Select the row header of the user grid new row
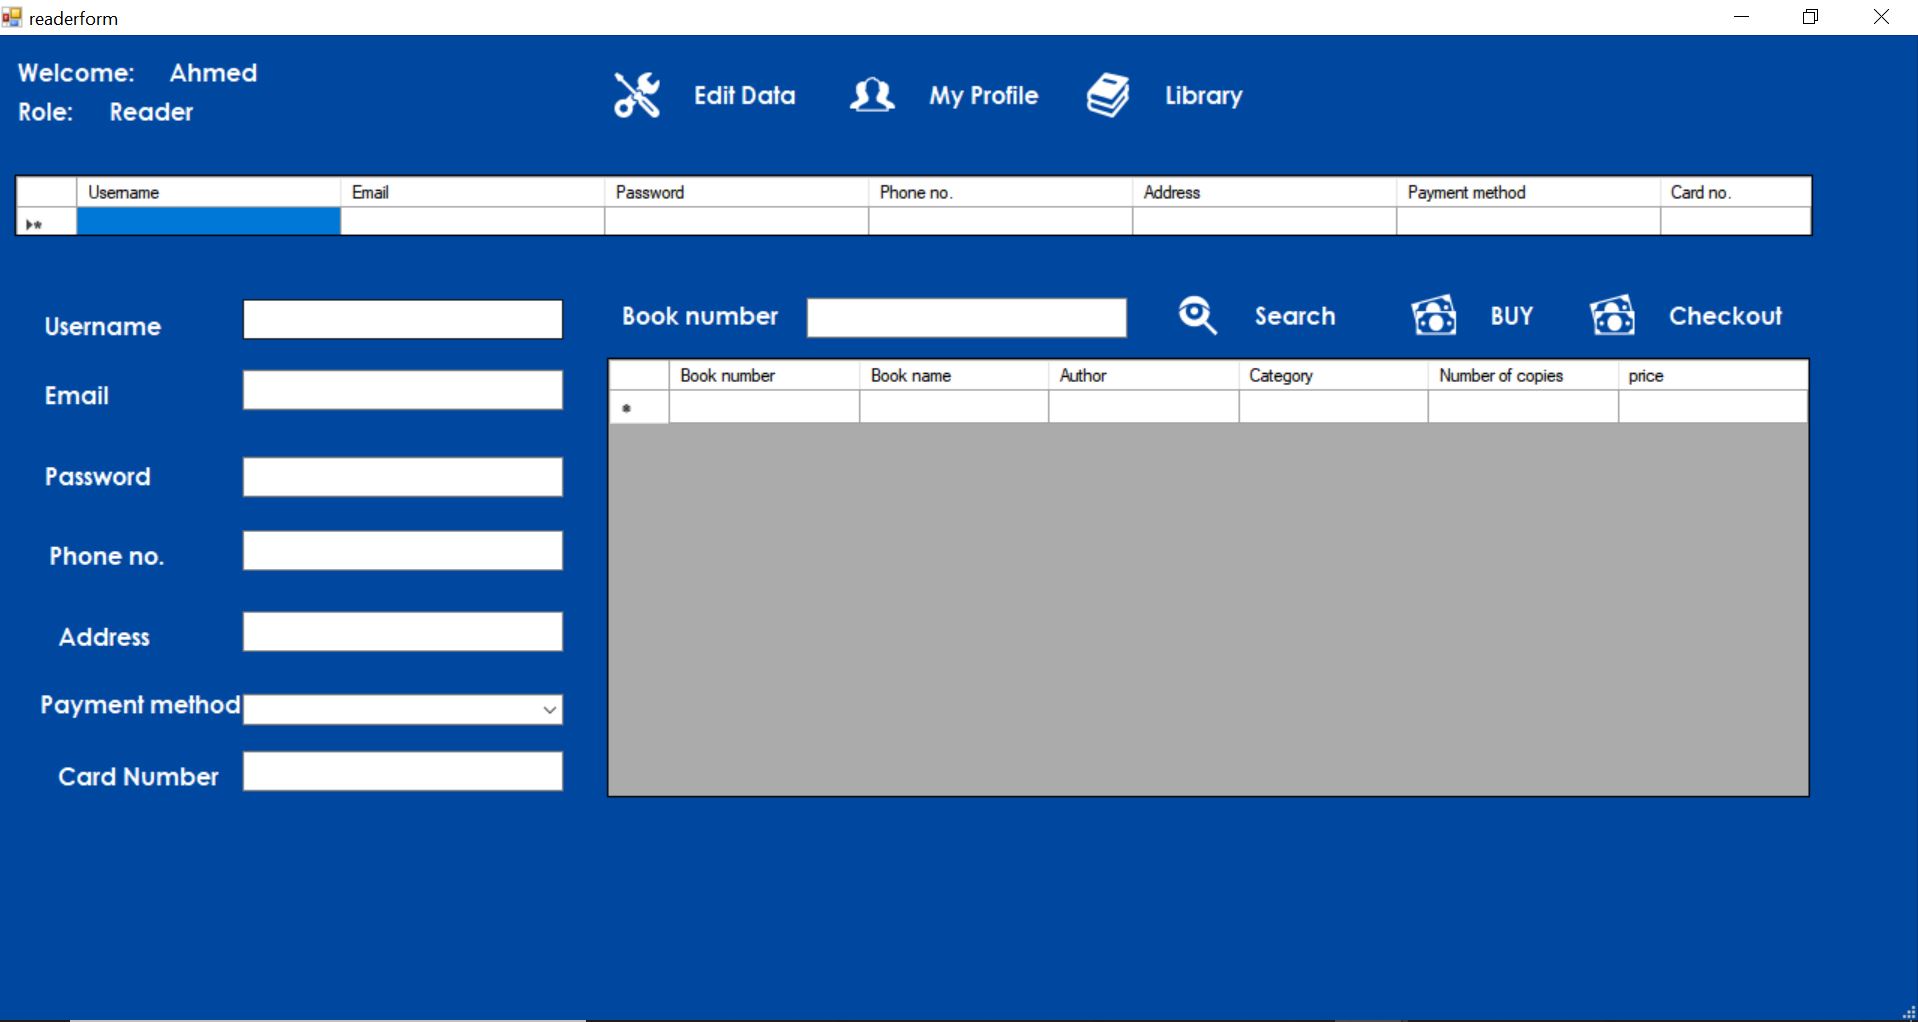Screen dimensions: 1918x1022 (x=47, y=221)
